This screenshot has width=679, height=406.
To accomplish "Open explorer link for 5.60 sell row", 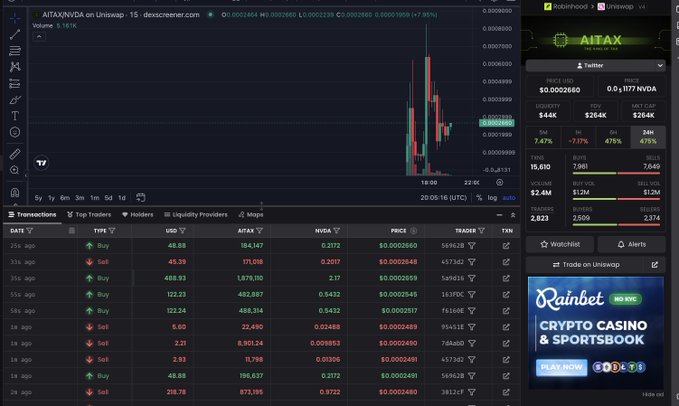I will coord(506,327).
